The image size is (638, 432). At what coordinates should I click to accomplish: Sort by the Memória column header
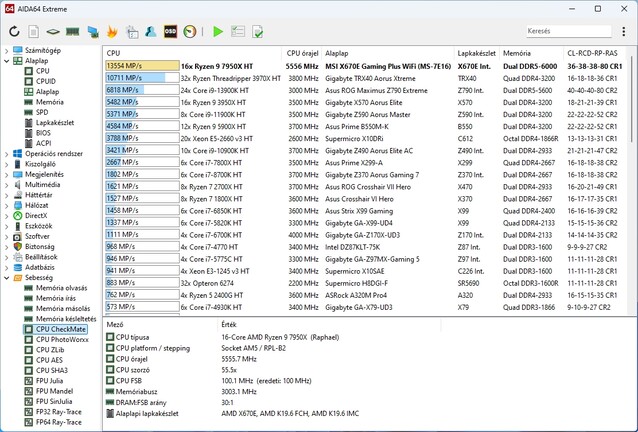tap(532, 53)
